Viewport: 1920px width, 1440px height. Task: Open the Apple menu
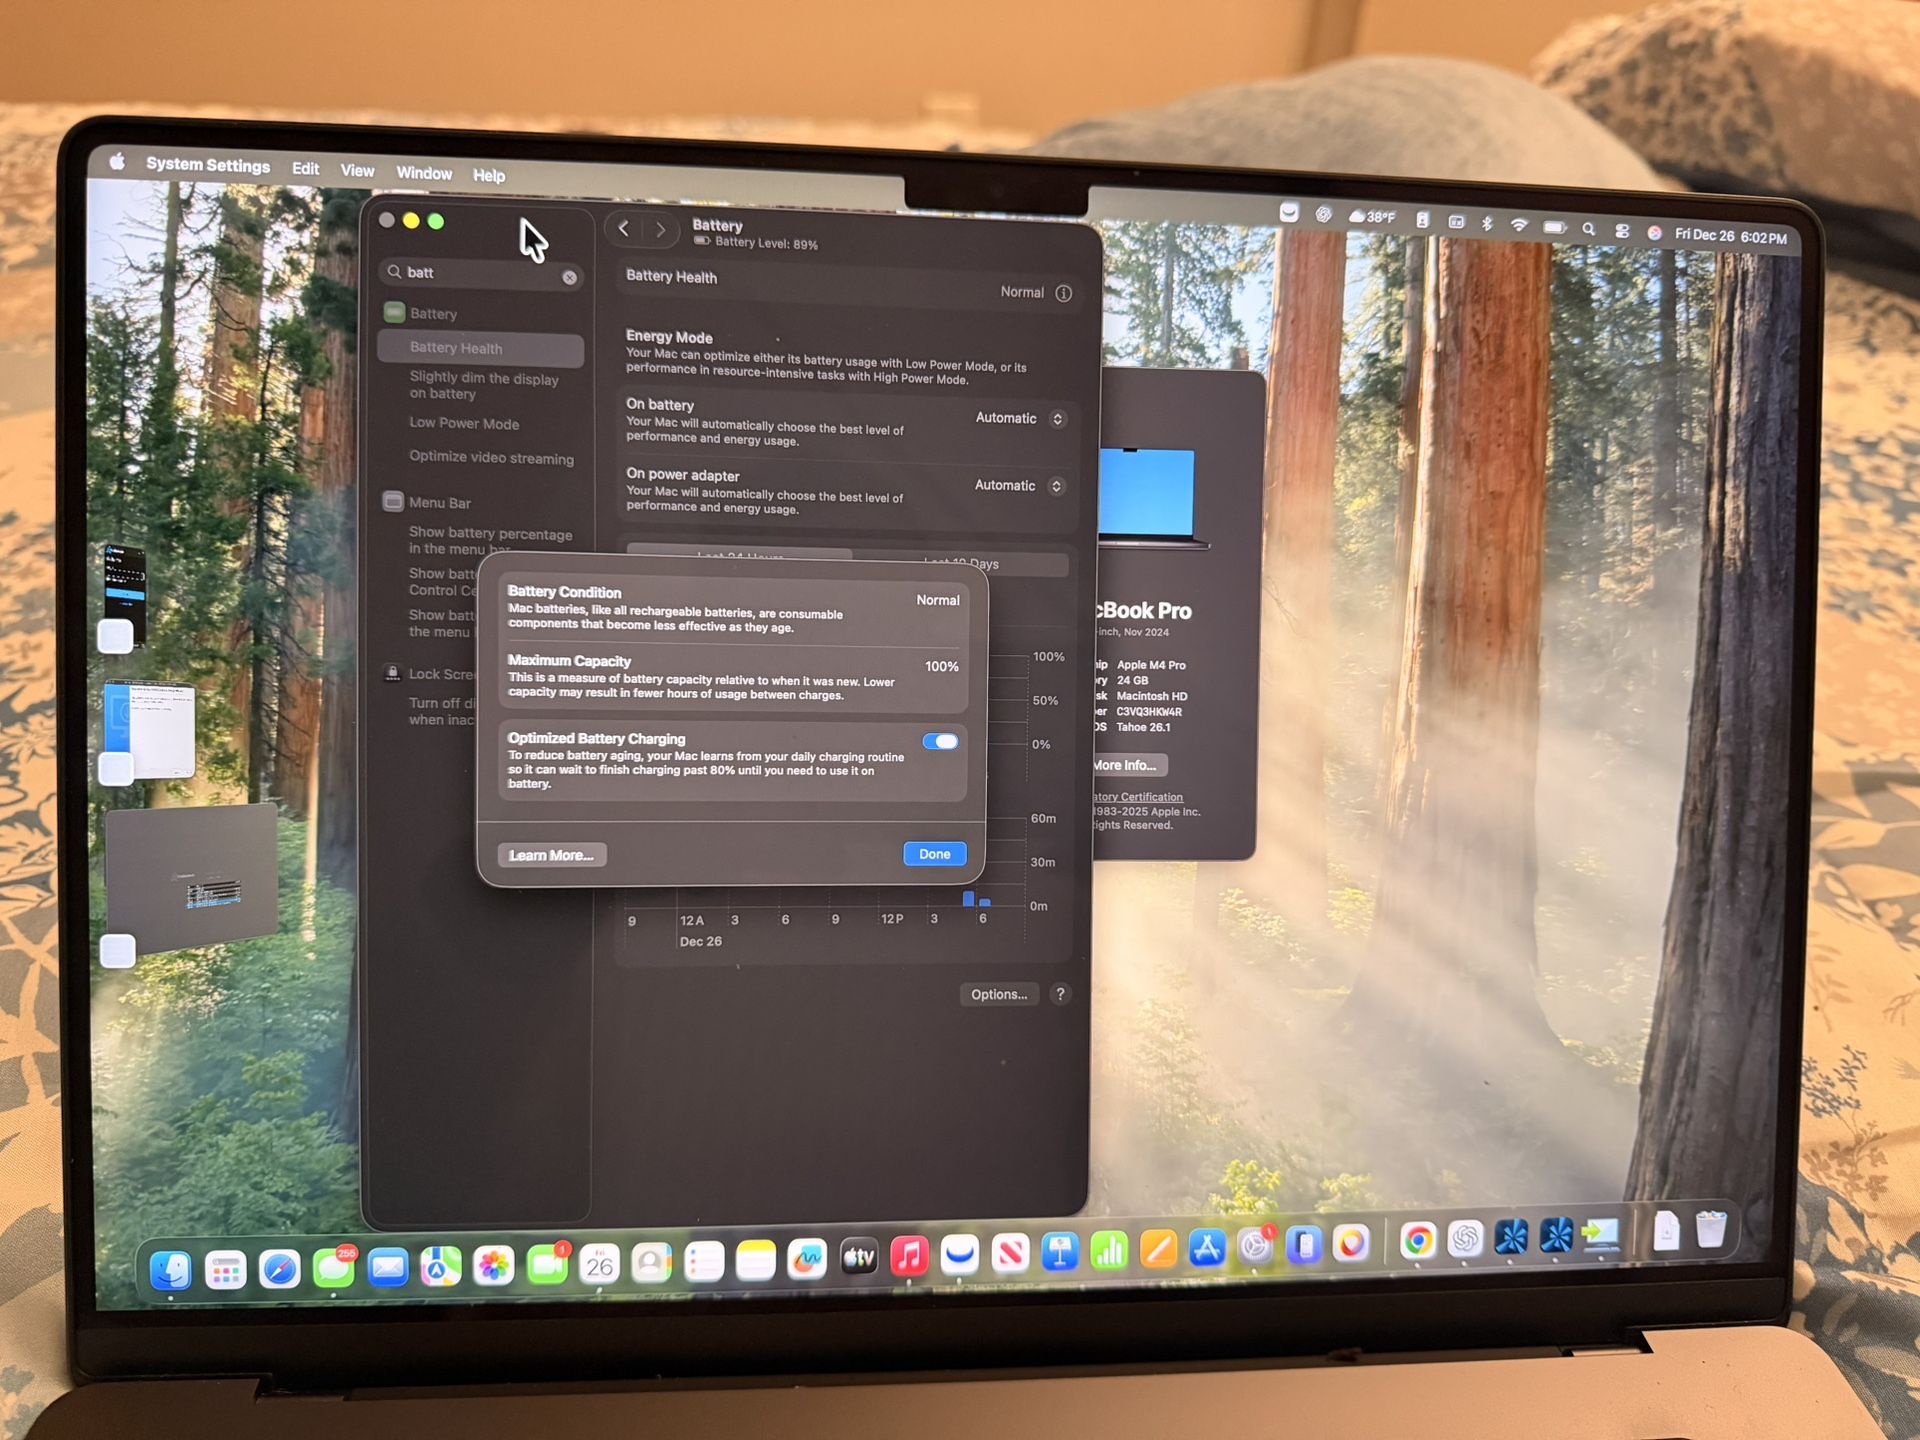[x=117, y=161]
